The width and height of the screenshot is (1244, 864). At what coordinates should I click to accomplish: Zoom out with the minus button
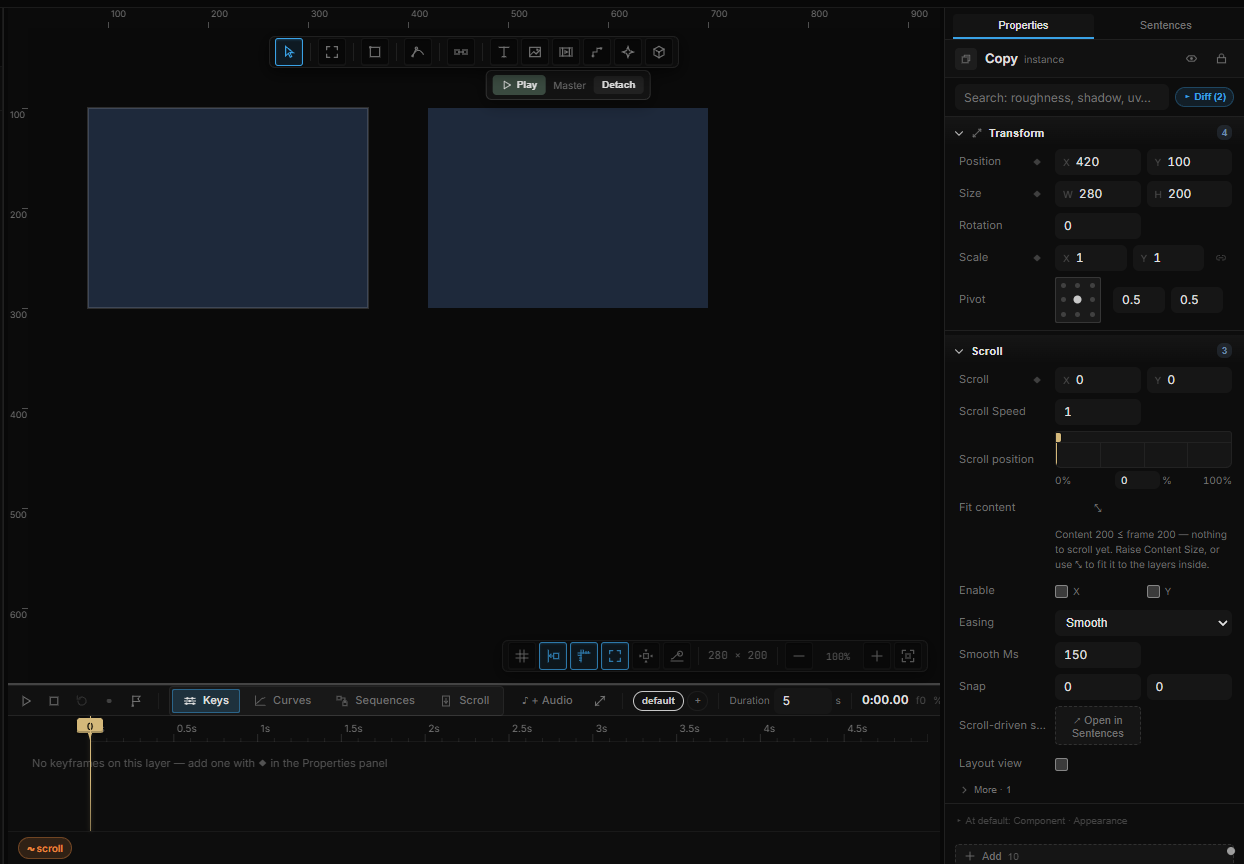point(799,656)
